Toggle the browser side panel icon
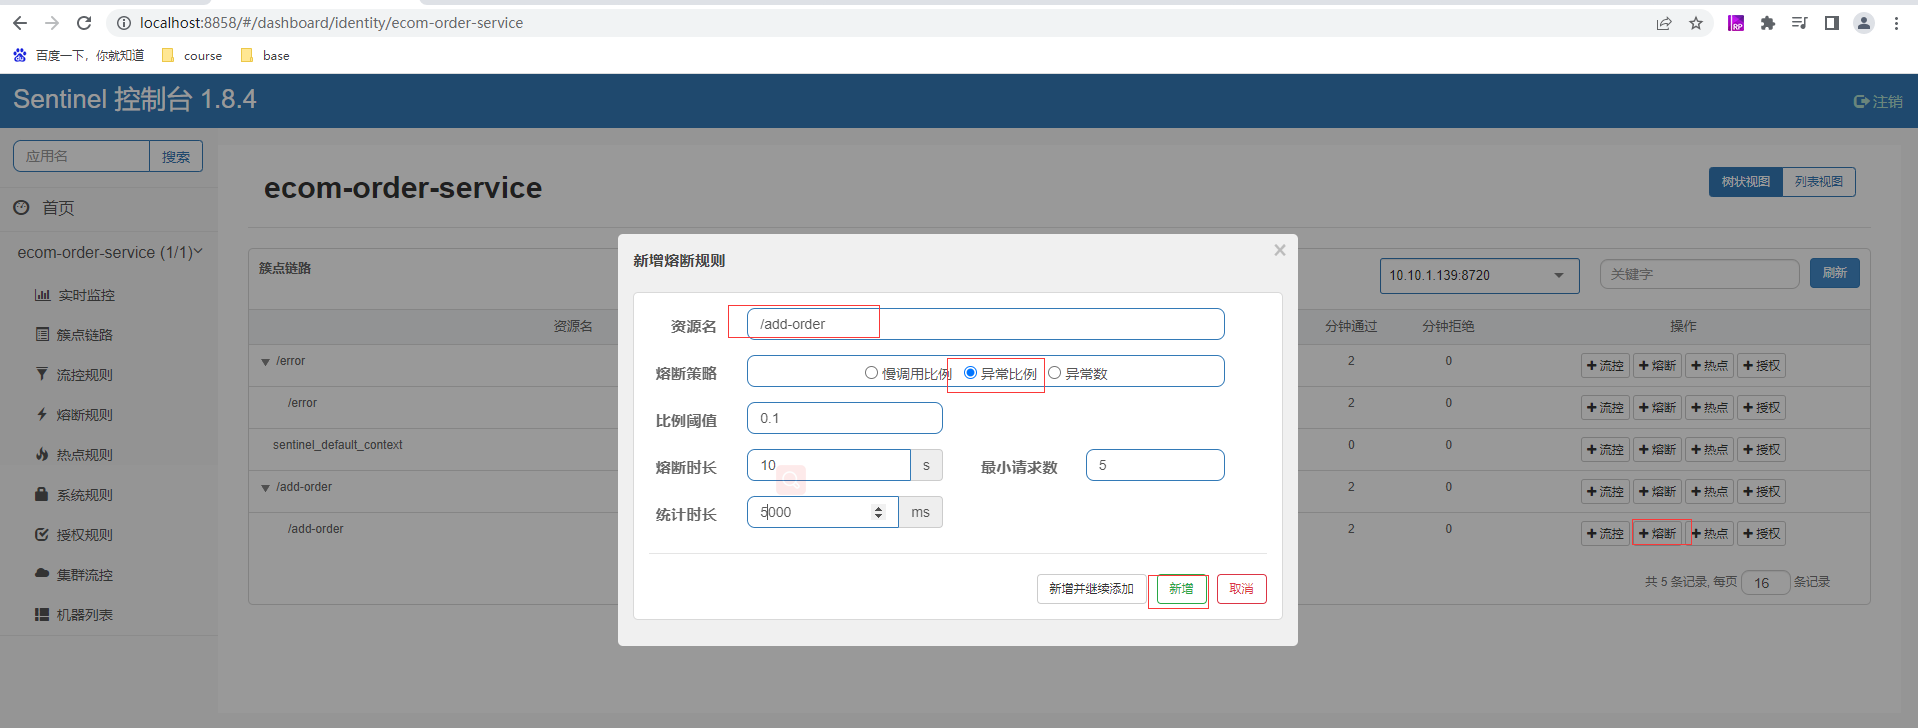This screenshot has width=1918, height=728. click(x=1832, y=23)
